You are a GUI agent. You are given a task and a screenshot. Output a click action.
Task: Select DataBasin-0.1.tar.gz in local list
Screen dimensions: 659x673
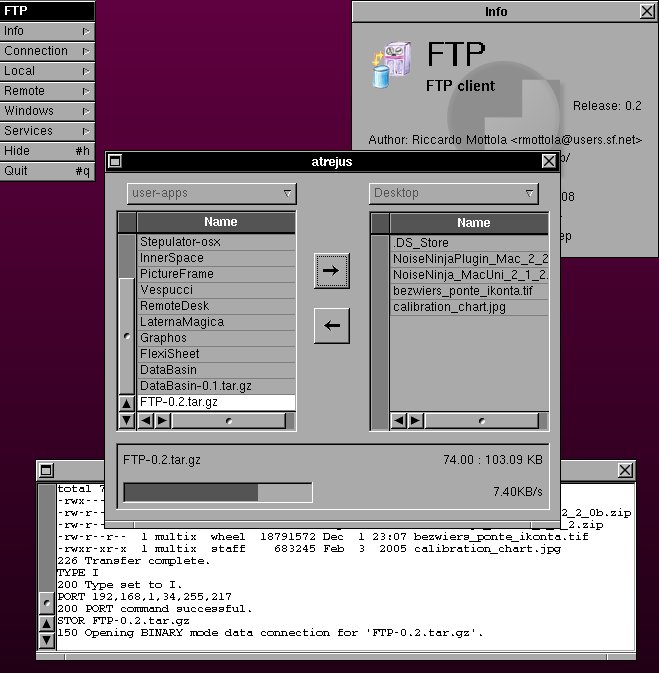click(x=216, y=386)
